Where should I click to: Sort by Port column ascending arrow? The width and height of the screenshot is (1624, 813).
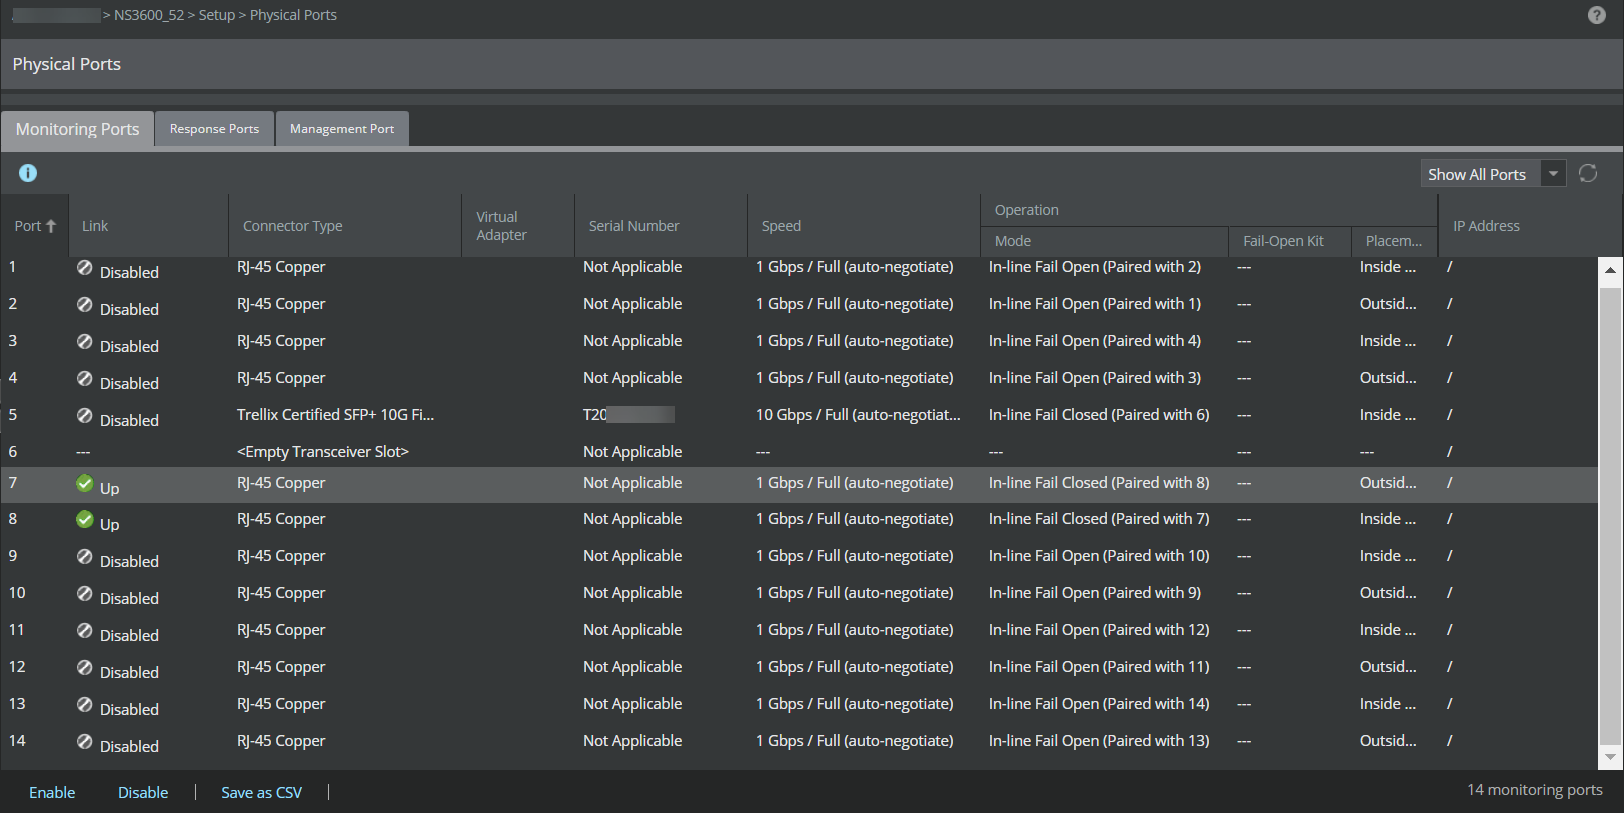coord(51,226)
